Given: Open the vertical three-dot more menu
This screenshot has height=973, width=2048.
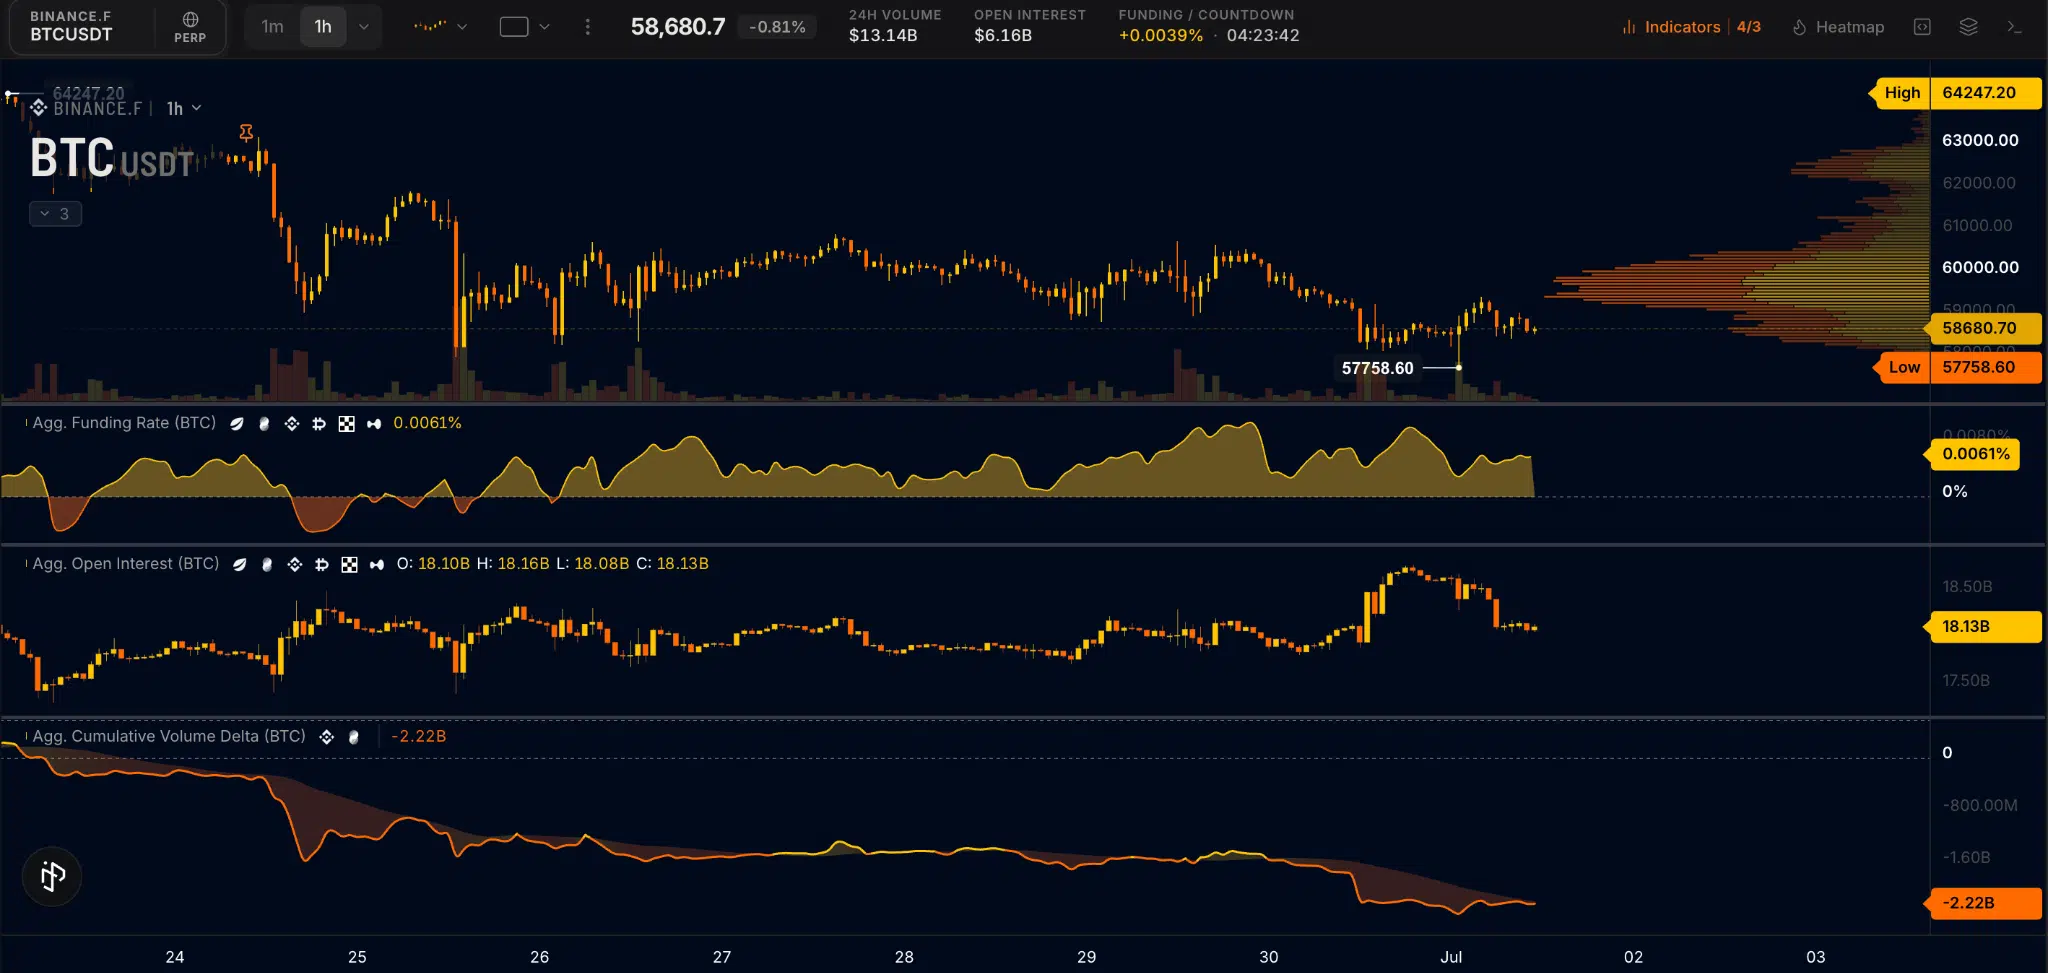Looking at the screenshot, I should pos(587,27).
